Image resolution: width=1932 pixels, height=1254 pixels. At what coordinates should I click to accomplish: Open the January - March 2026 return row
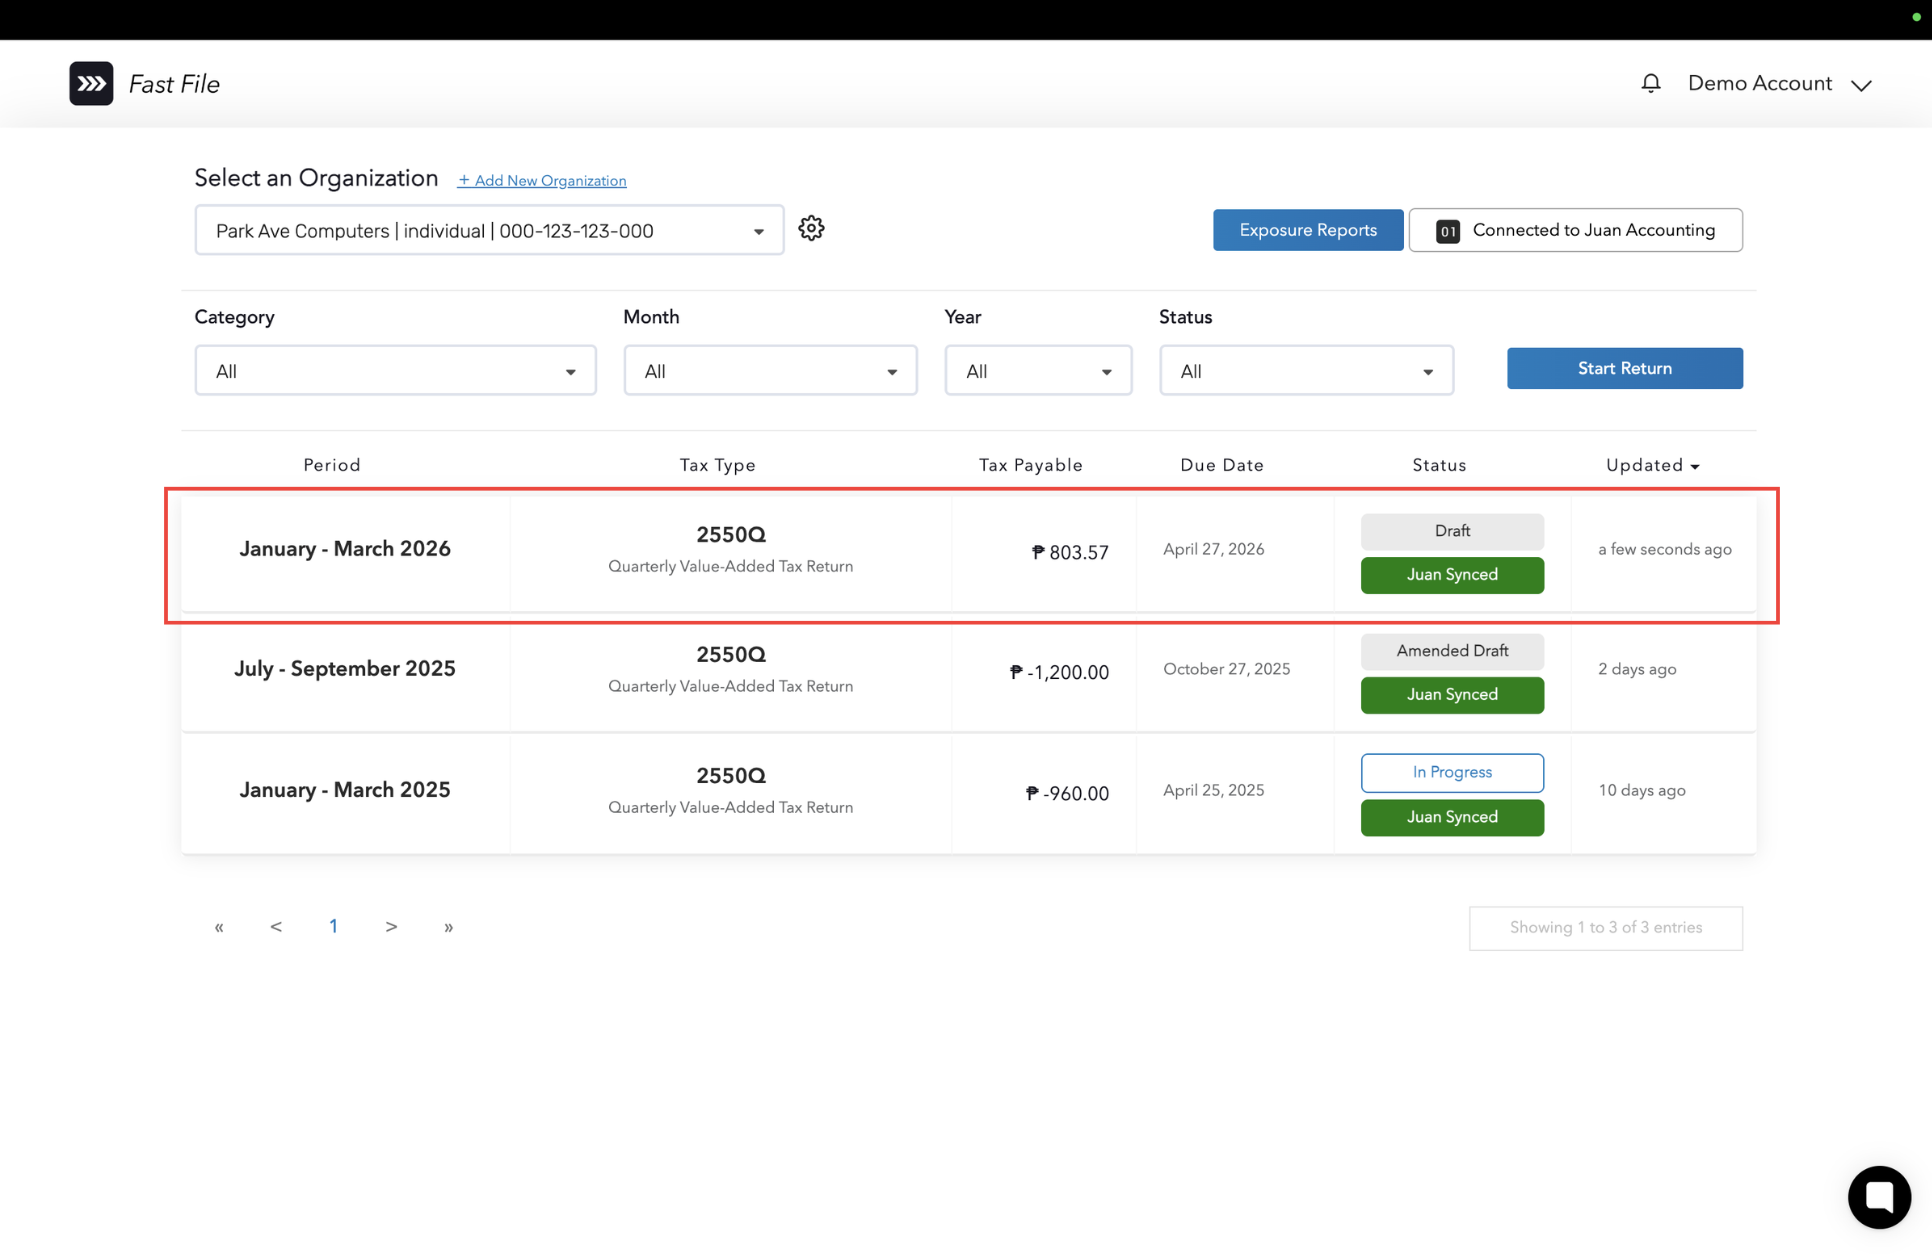click(345, 549)
